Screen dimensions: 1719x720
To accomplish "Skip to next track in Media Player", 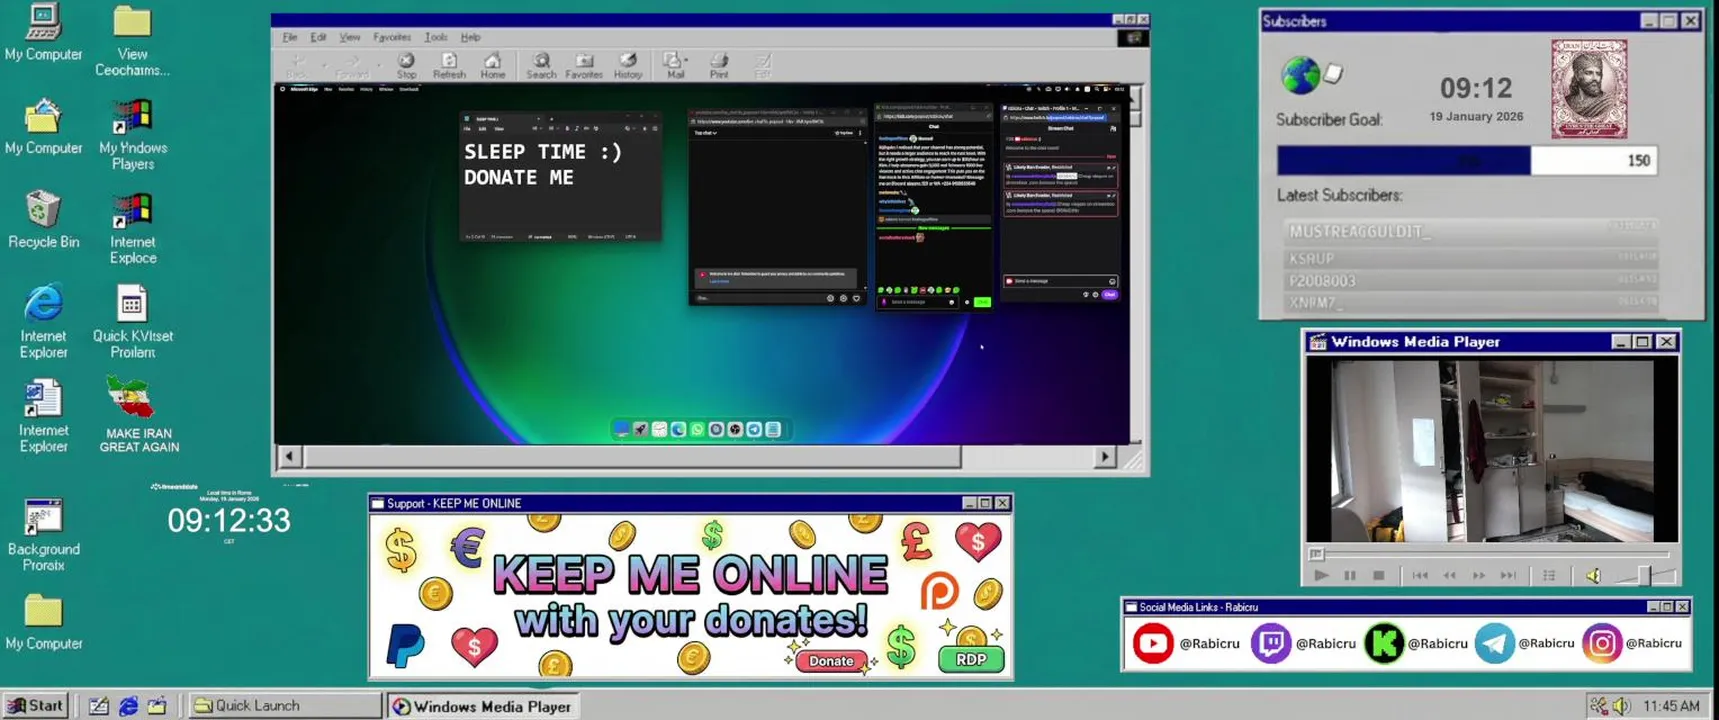I will click(1509, 576).
